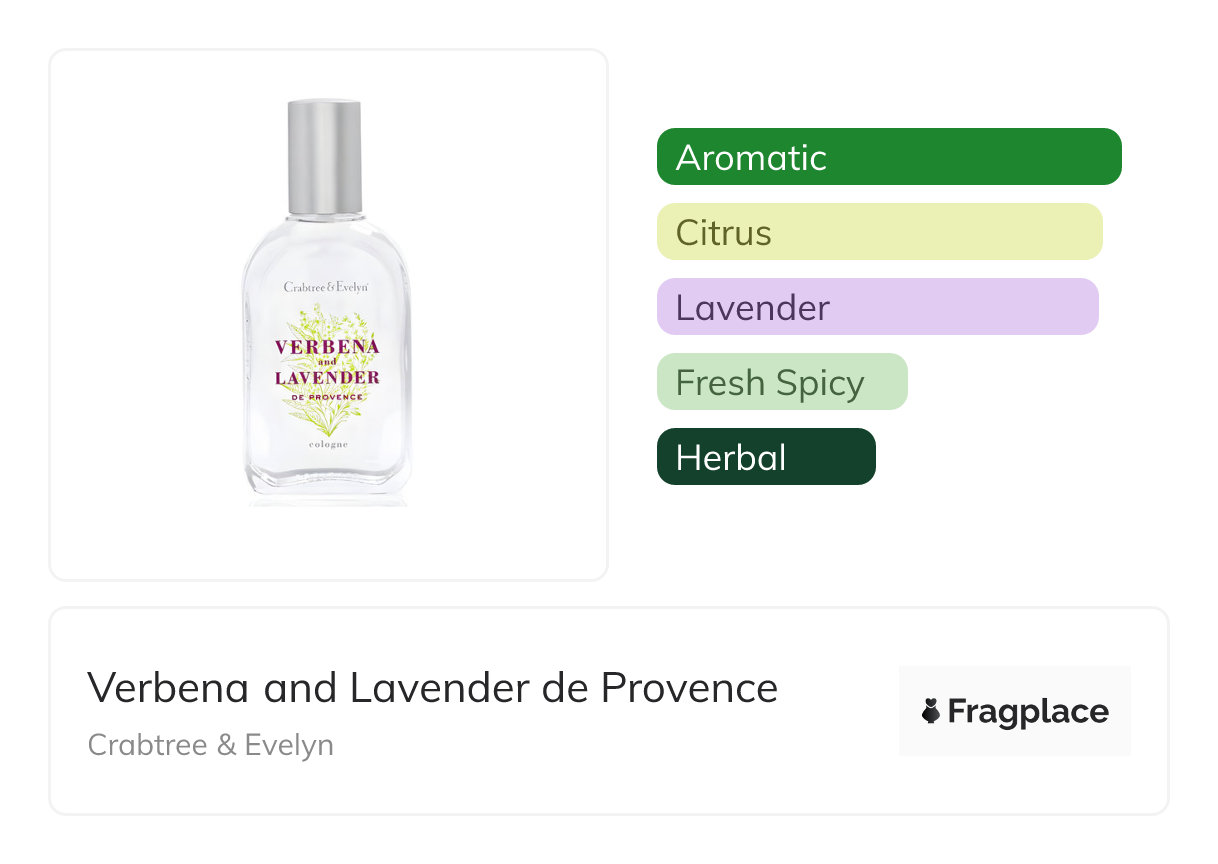This screenshot has height=864, width=1218.
Task: Click the small word 'and' on the bottle label
Action: [327, 362]
